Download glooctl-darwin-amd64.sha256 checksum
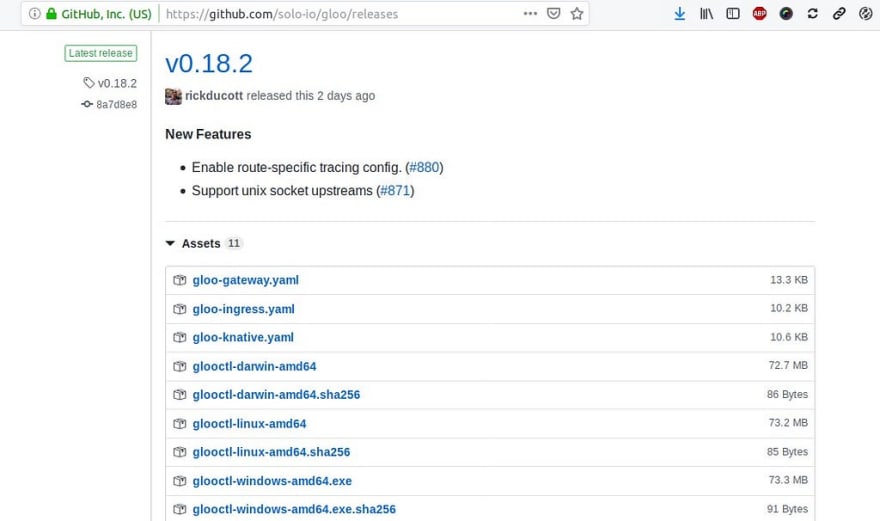 (x=276, y=395)
